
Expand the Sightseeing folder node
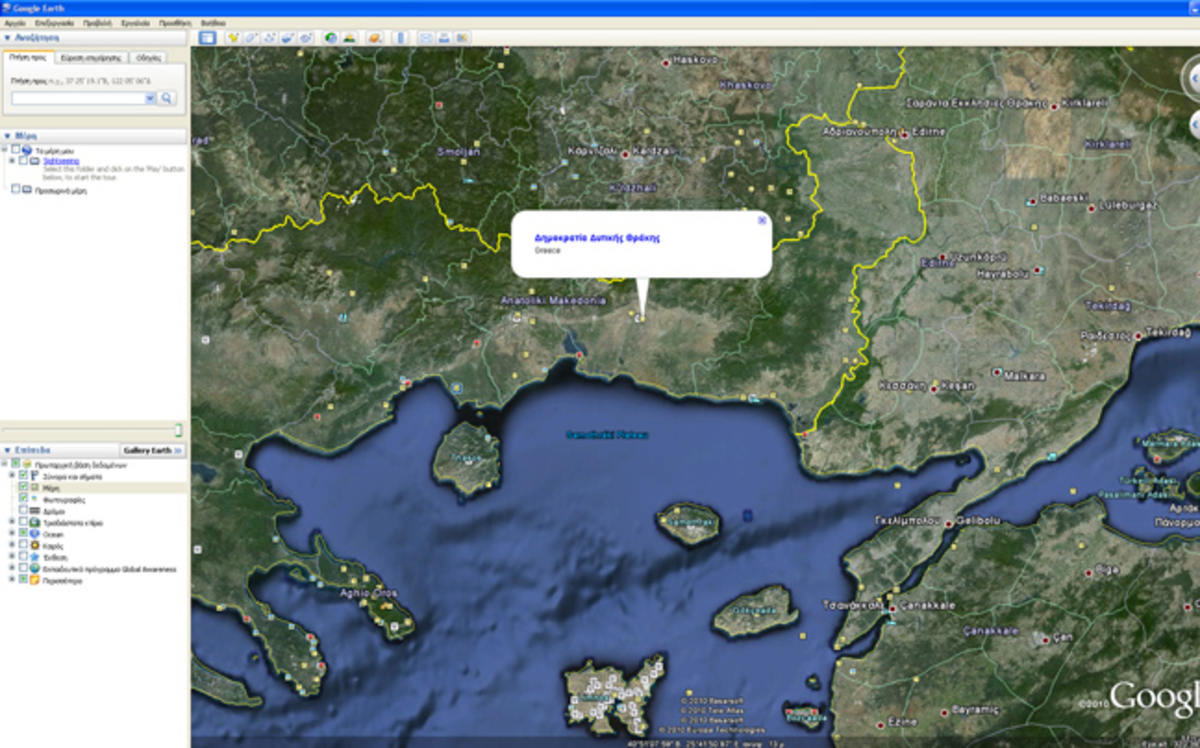click(x=11, y=160)
